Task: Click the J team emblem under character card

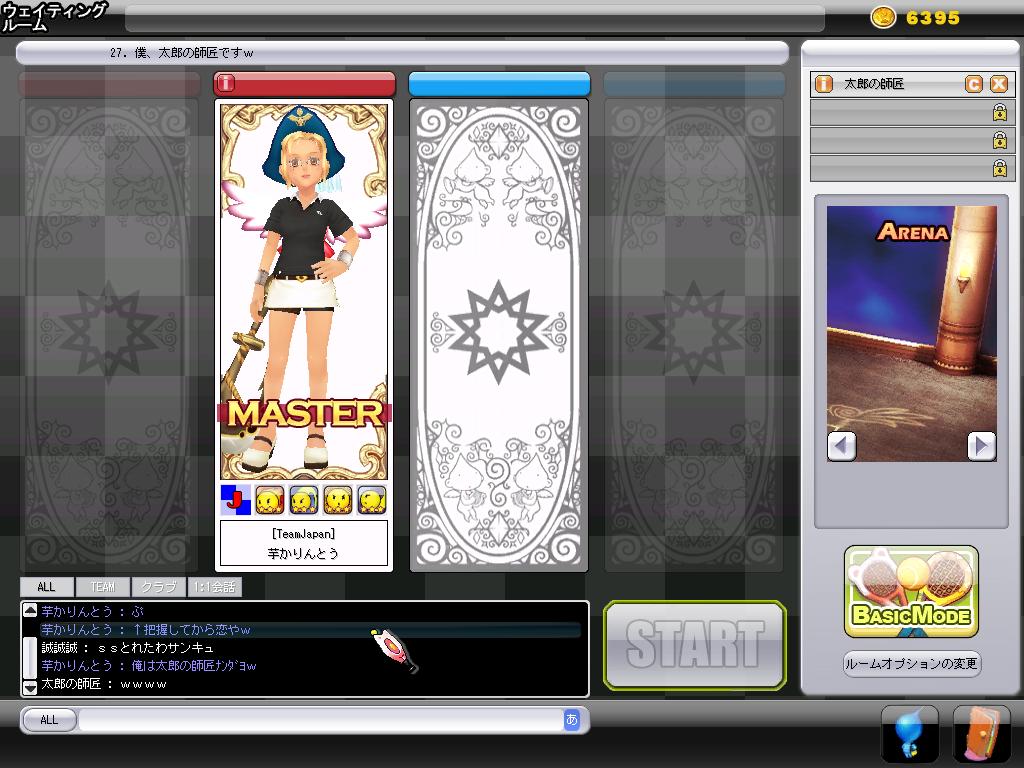Action: pos(235,500)
